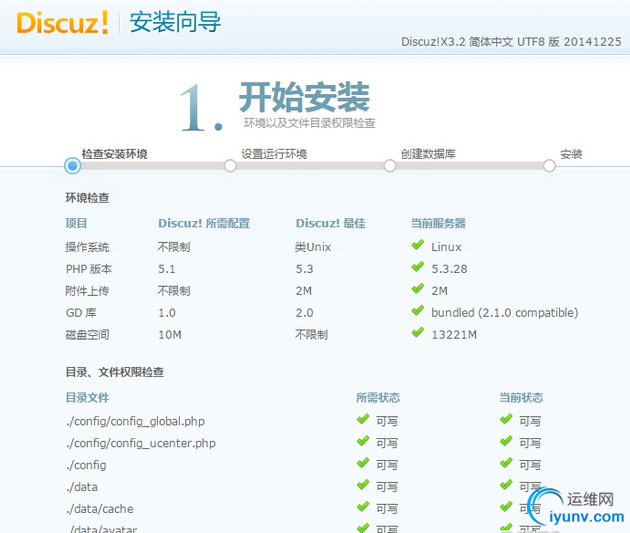Click the 环境检查 section heading

(x=87, y=198)
